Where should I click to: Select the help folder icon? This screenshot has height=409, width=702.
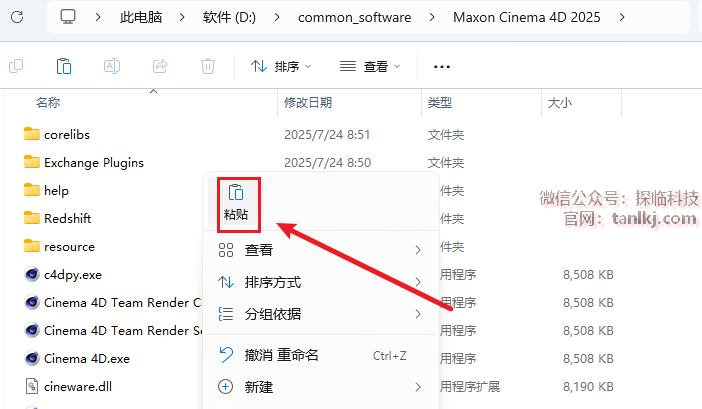coord(32,190)
